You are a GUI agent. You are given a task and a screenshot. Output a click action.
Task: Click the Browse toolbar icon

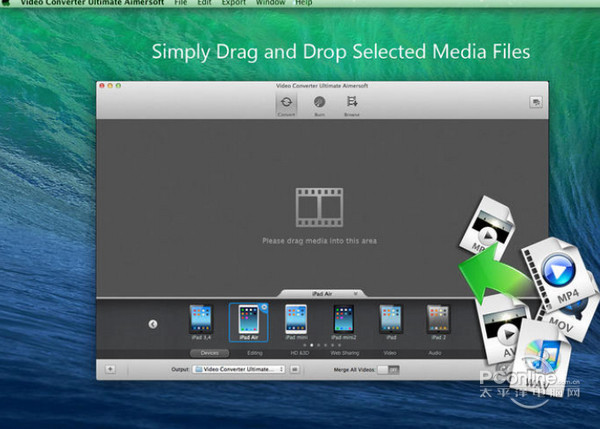click(x=352, y=105)
